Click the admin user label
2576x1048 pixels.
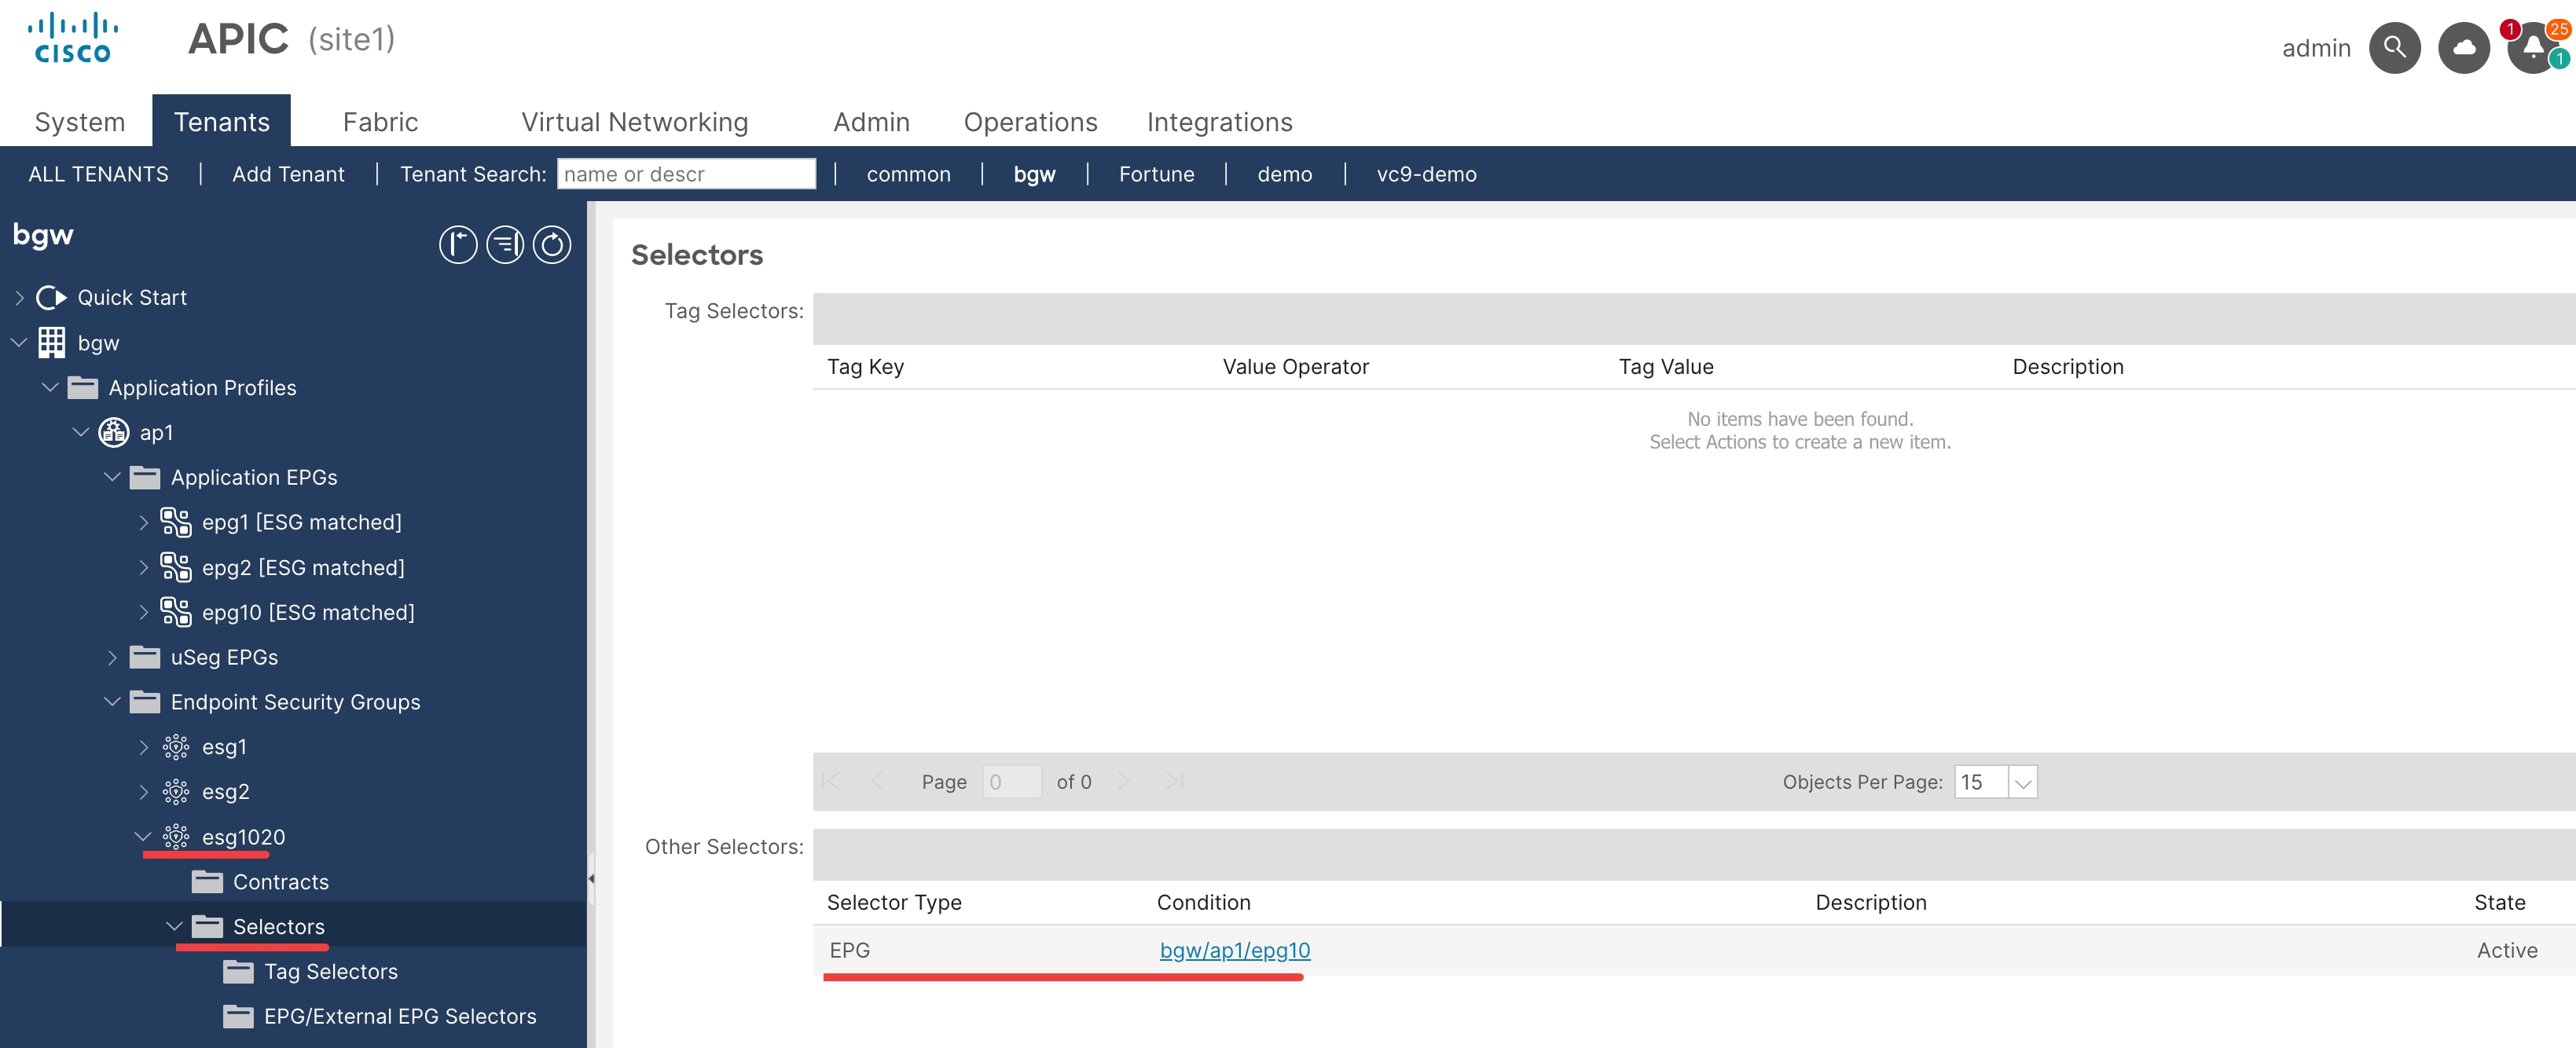[x=2315, y=48]
